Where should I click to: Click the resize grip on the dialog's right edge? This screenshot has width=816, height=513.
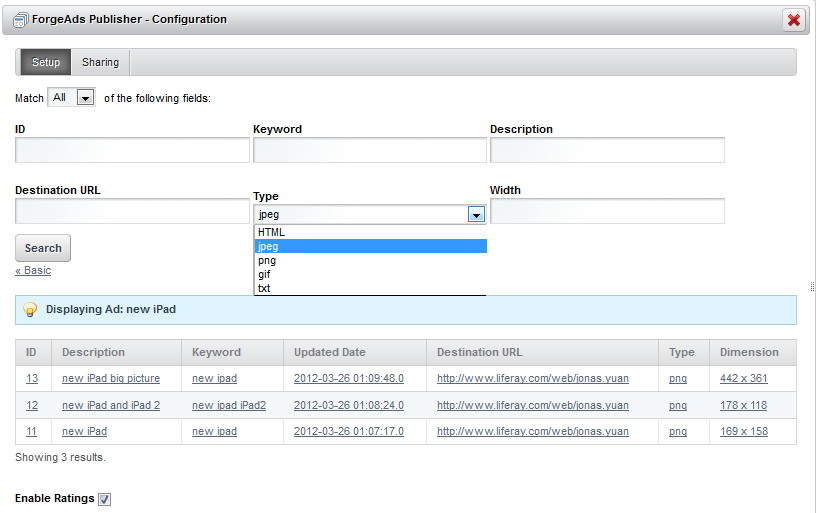812,287
